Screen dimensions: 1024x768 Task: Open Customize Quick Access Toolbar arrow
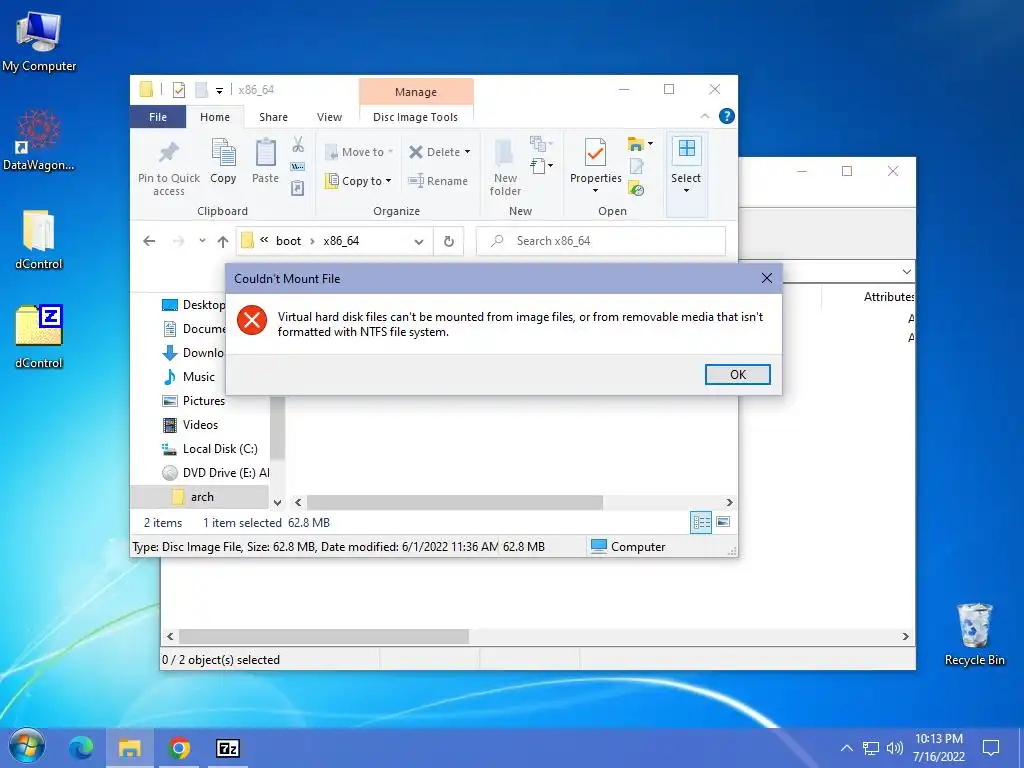point(219,90)
